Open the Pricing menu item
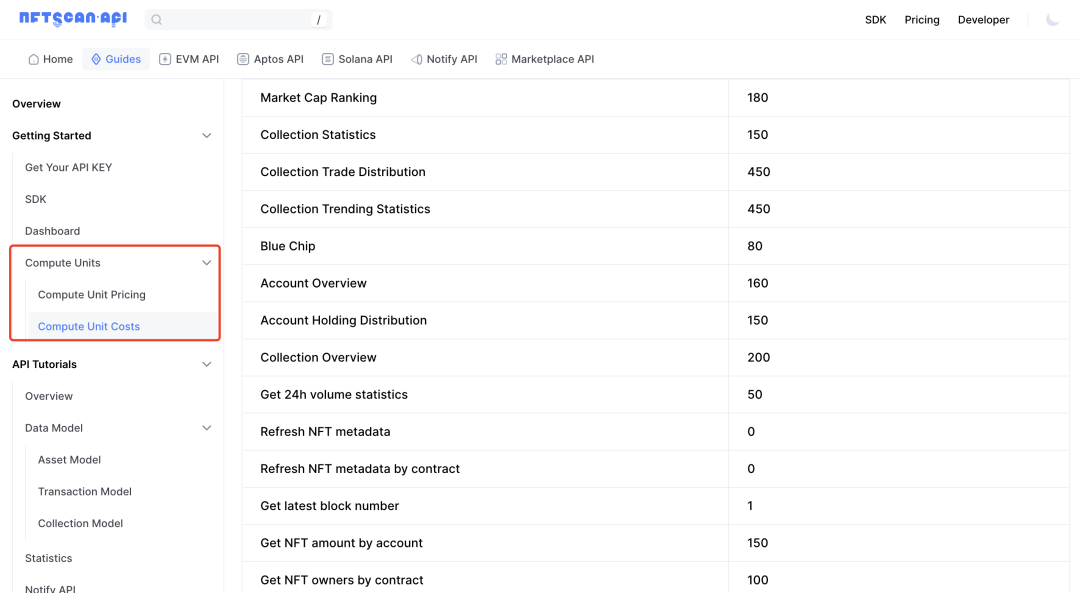Viewport: 1080px width, 593px height. [922, 20]
